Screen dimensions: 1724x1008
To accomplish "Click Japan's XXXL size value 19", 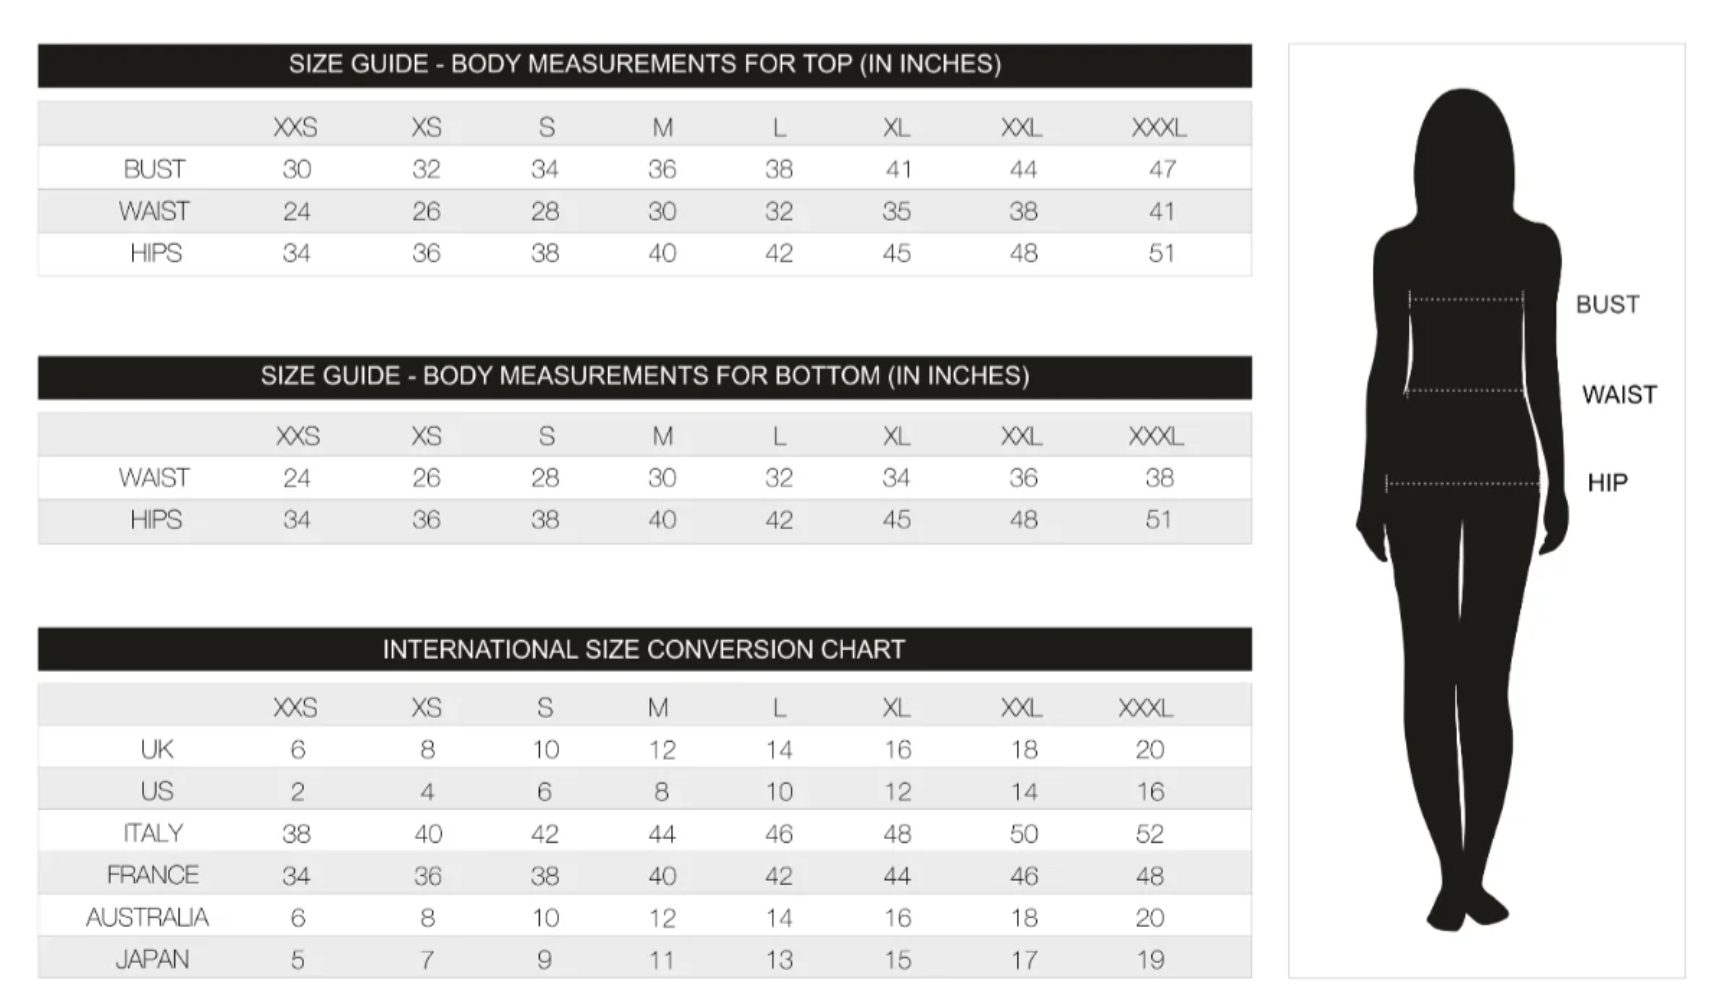I will (x=1150, y=960).
